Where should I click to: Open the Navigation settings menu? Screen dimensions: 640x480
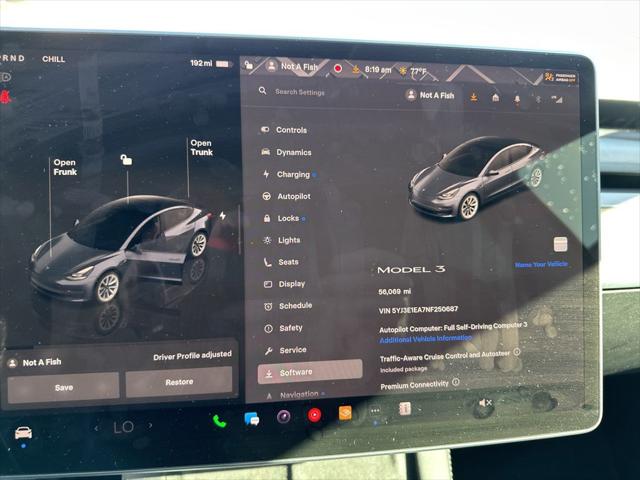click(295, 394)
